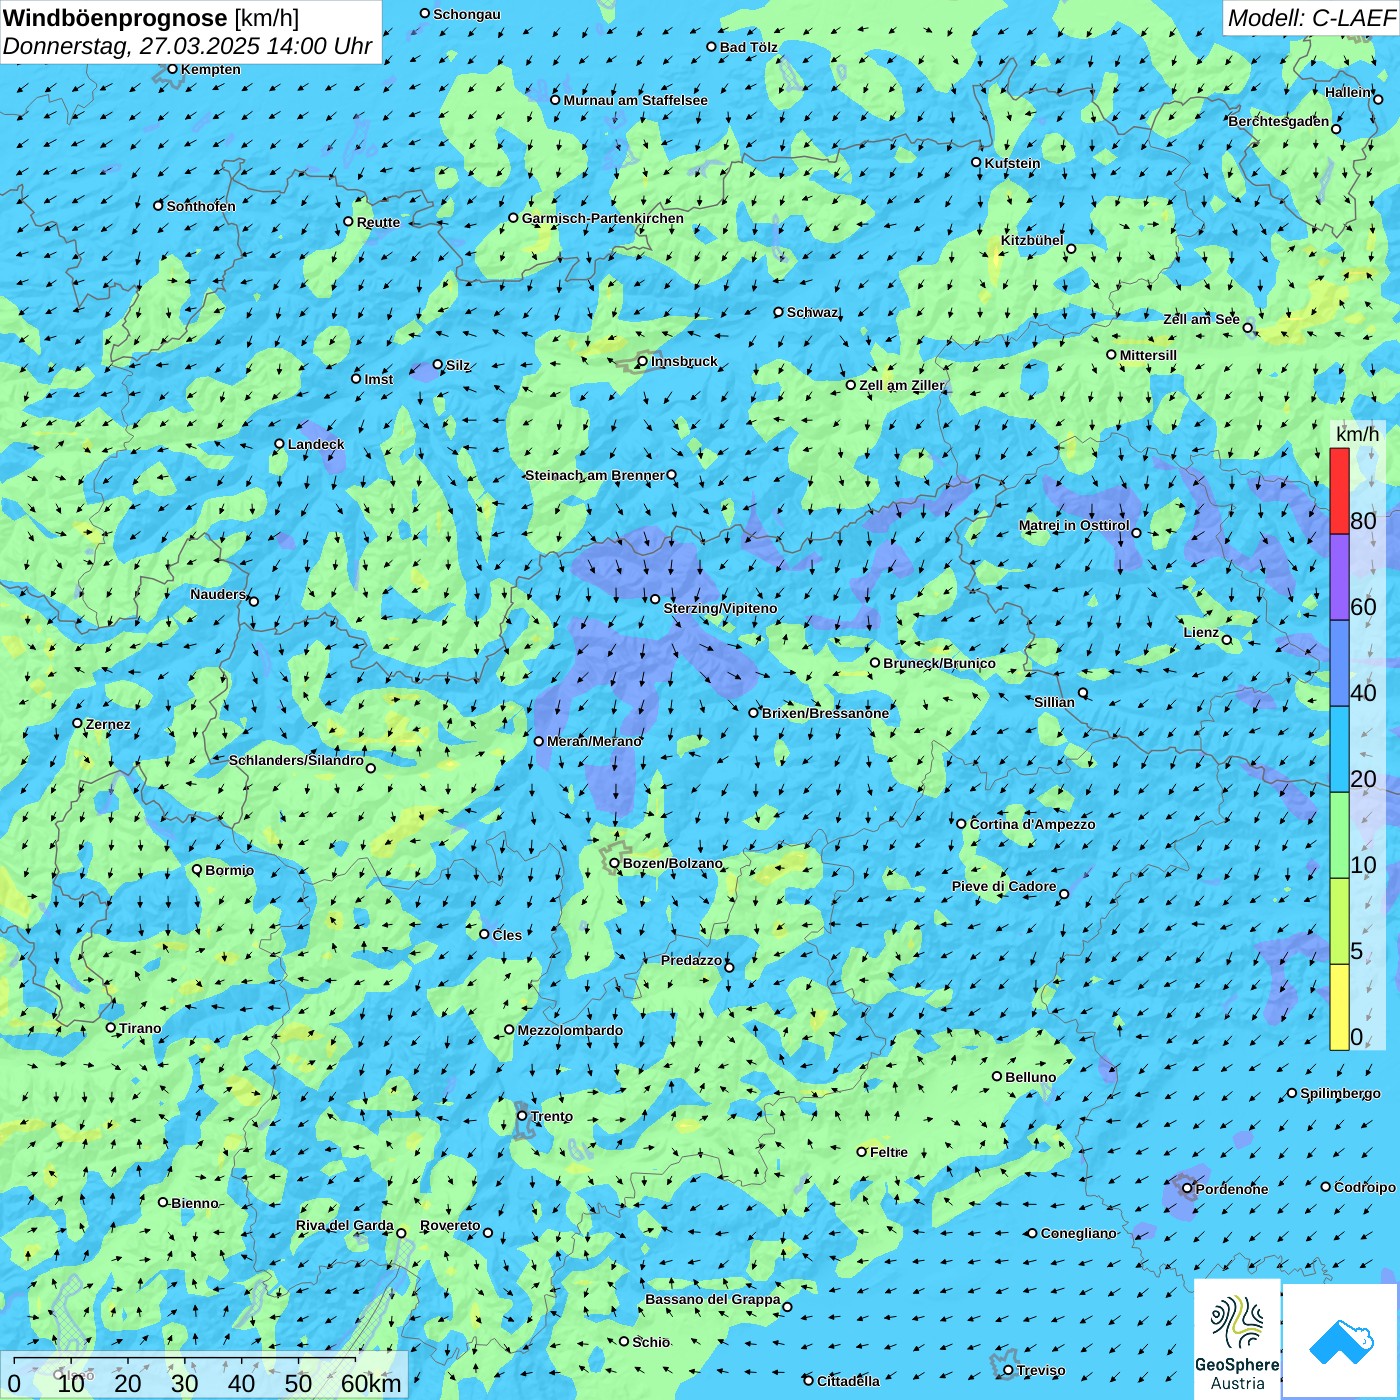Select the red legend color segment

(x=1339, y=491)
